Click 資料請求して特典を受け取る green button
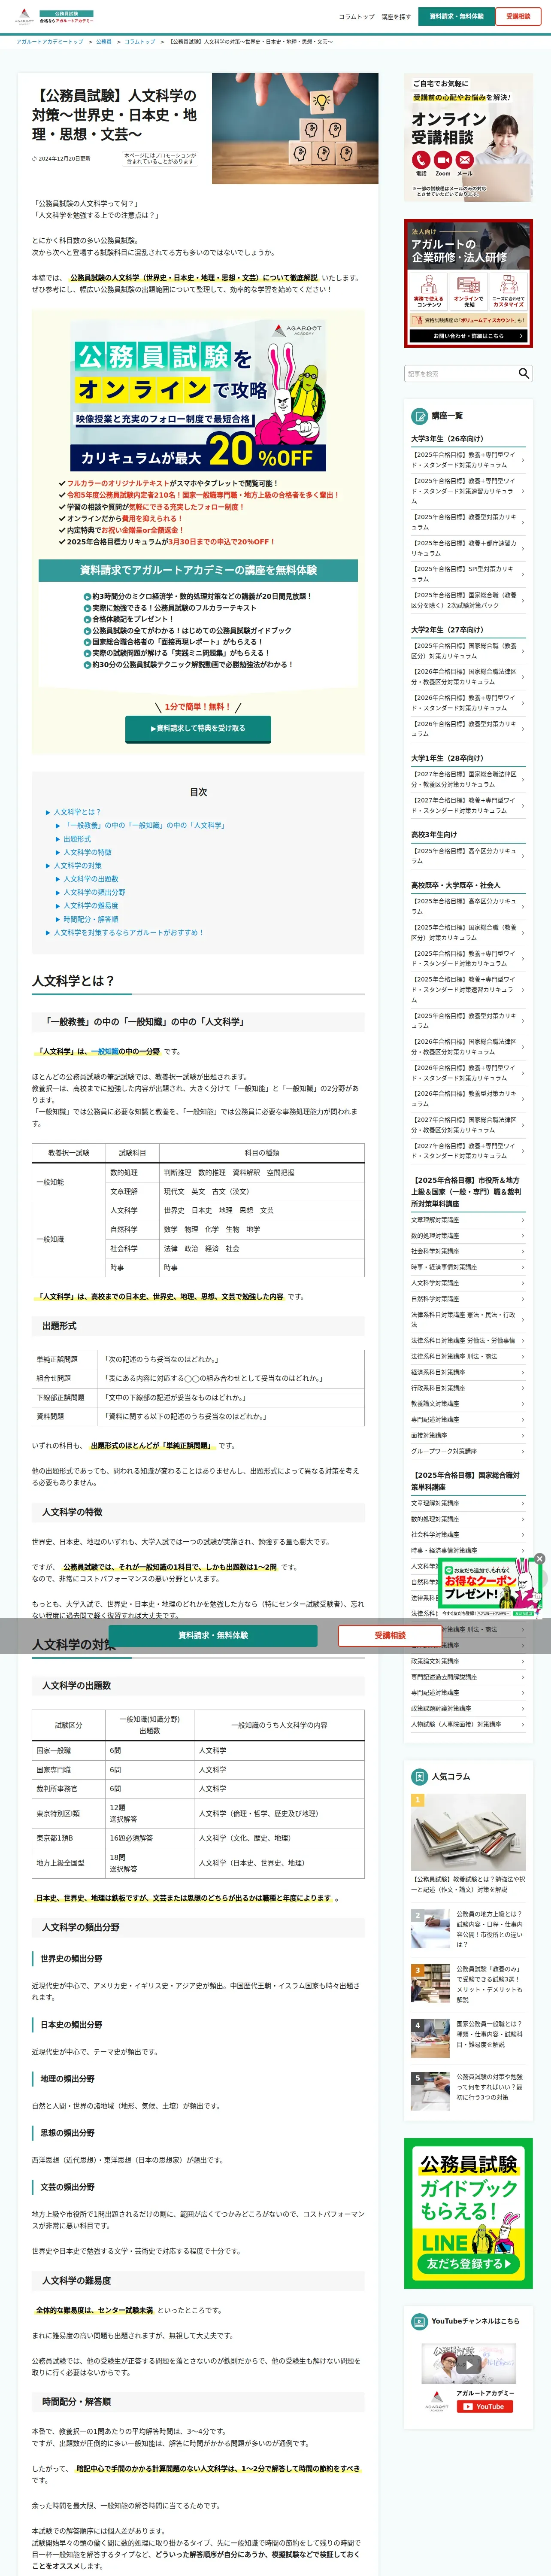Screen dimensions: 551x2576 tap(197, 728)
